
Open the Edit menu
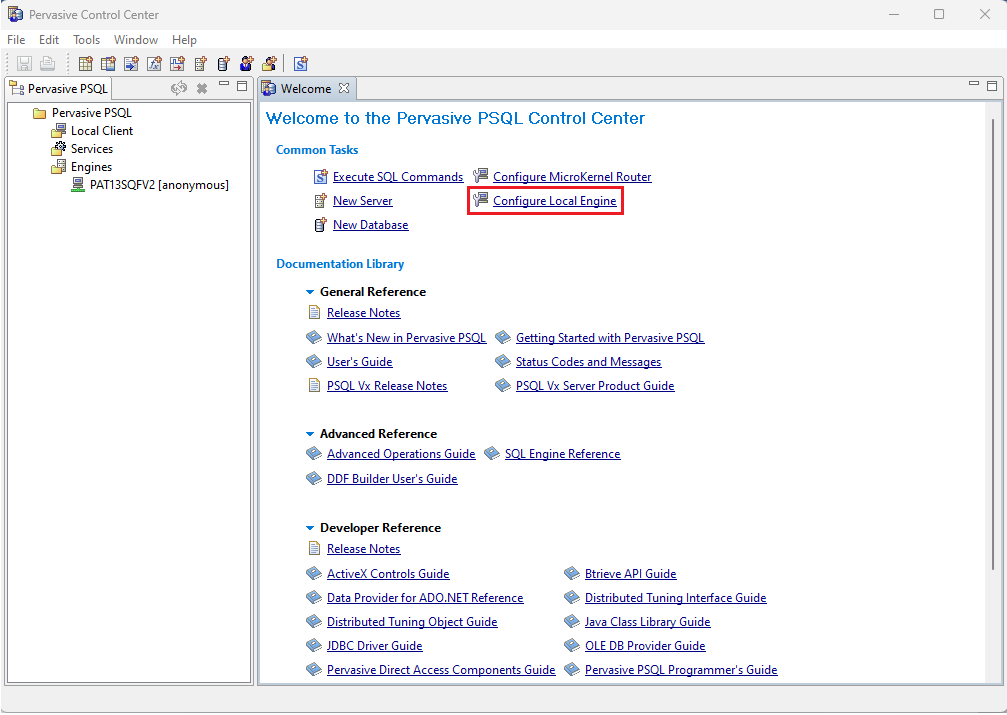(x=49, y=40)
